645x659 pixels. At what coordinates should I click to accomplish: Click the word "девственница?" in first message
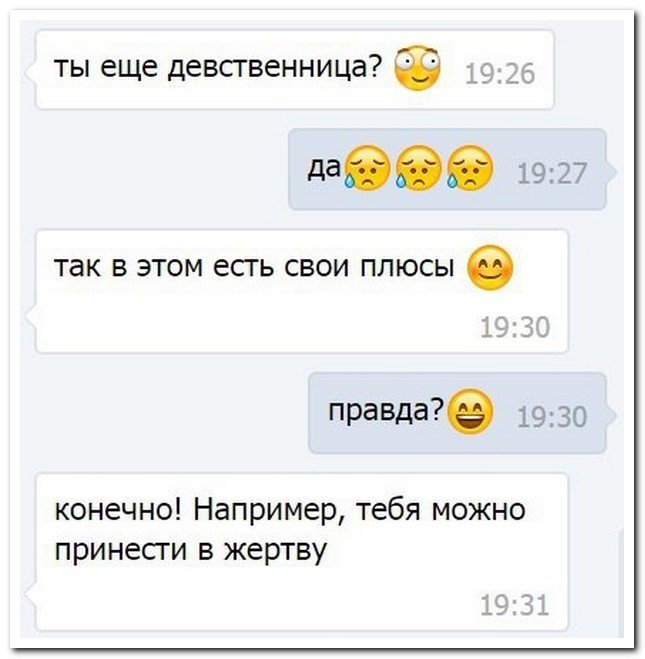pyautogui.click(x=275, y=66)
